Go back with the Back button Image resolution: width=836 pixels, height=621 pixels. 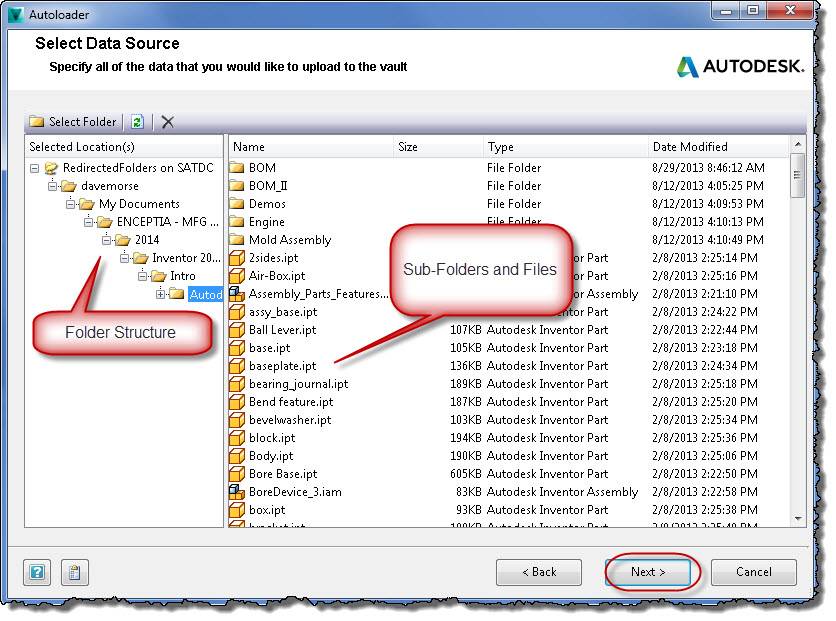(x=538, y=572)
